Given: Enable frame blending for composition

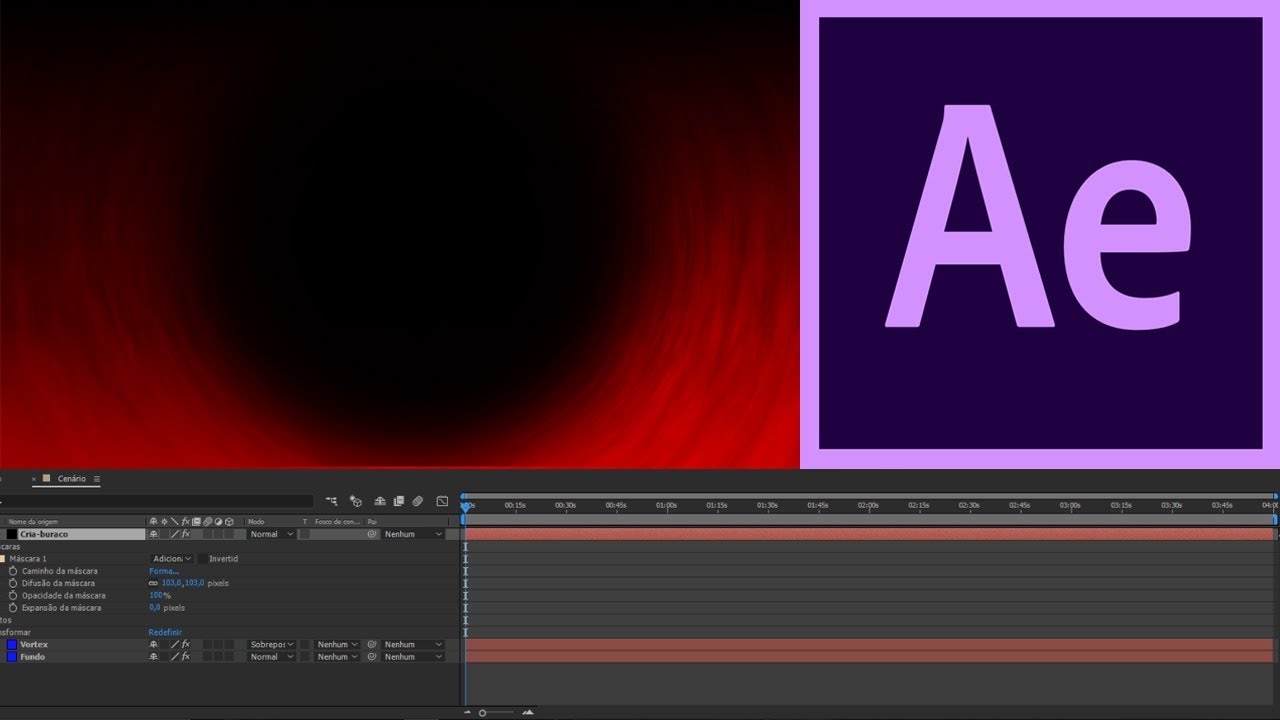Looking at the screenshot, I should [x=399, y=501].
